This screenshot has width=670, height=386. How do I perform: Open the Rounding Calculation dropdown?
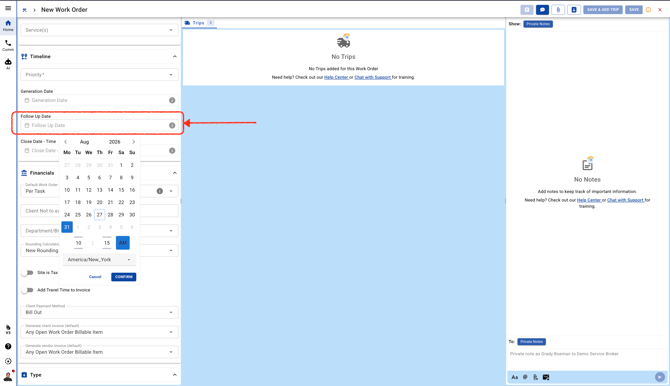(x=100, y=250)
